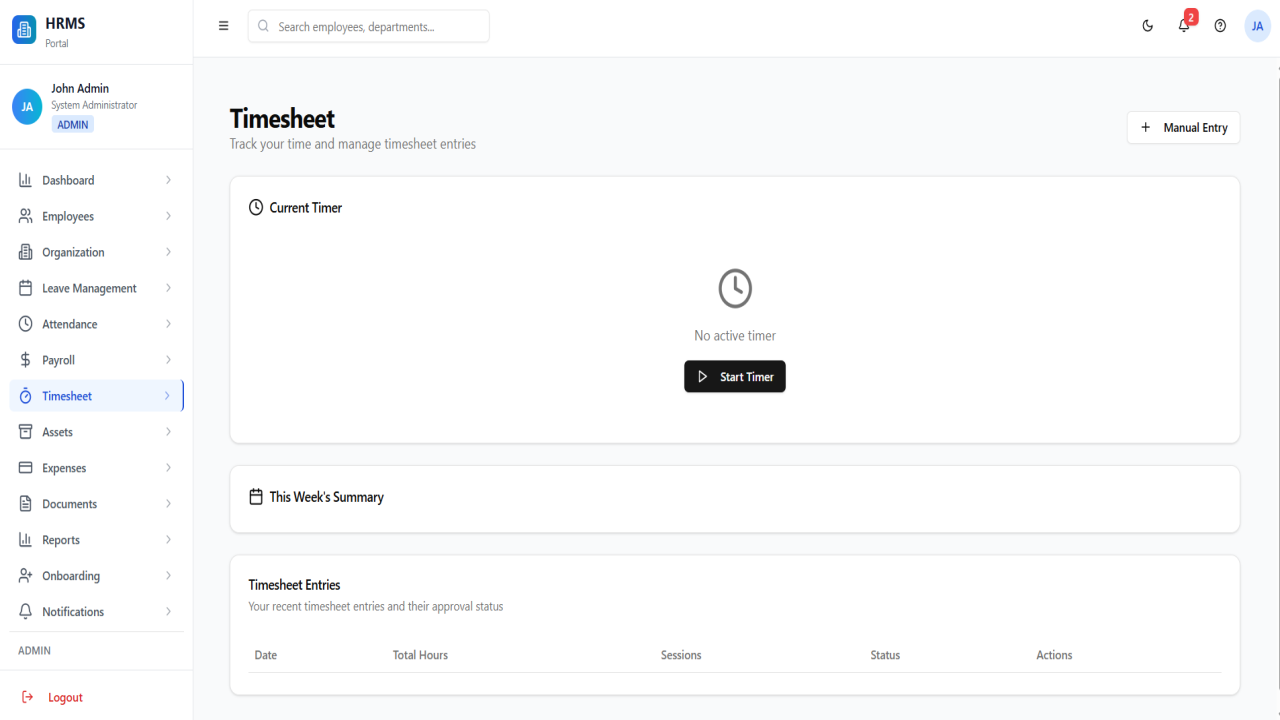The width and height of the screenshot is (1280, 720).
Task: Expand the Leave Management chevron
Action: point(168,288)
